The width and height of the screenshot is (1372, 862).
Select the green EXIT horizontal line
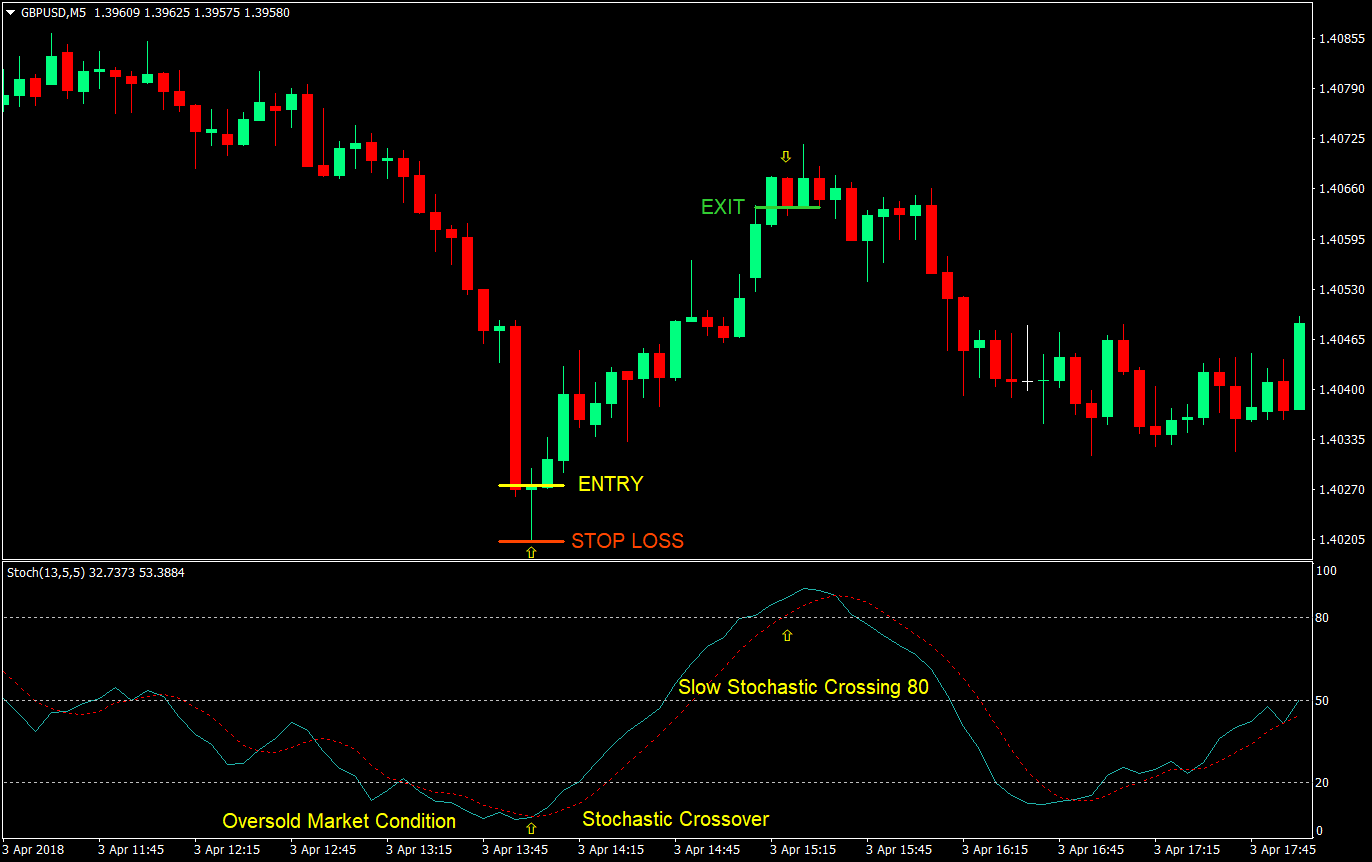pyautogui.click(x=787, y=208)
